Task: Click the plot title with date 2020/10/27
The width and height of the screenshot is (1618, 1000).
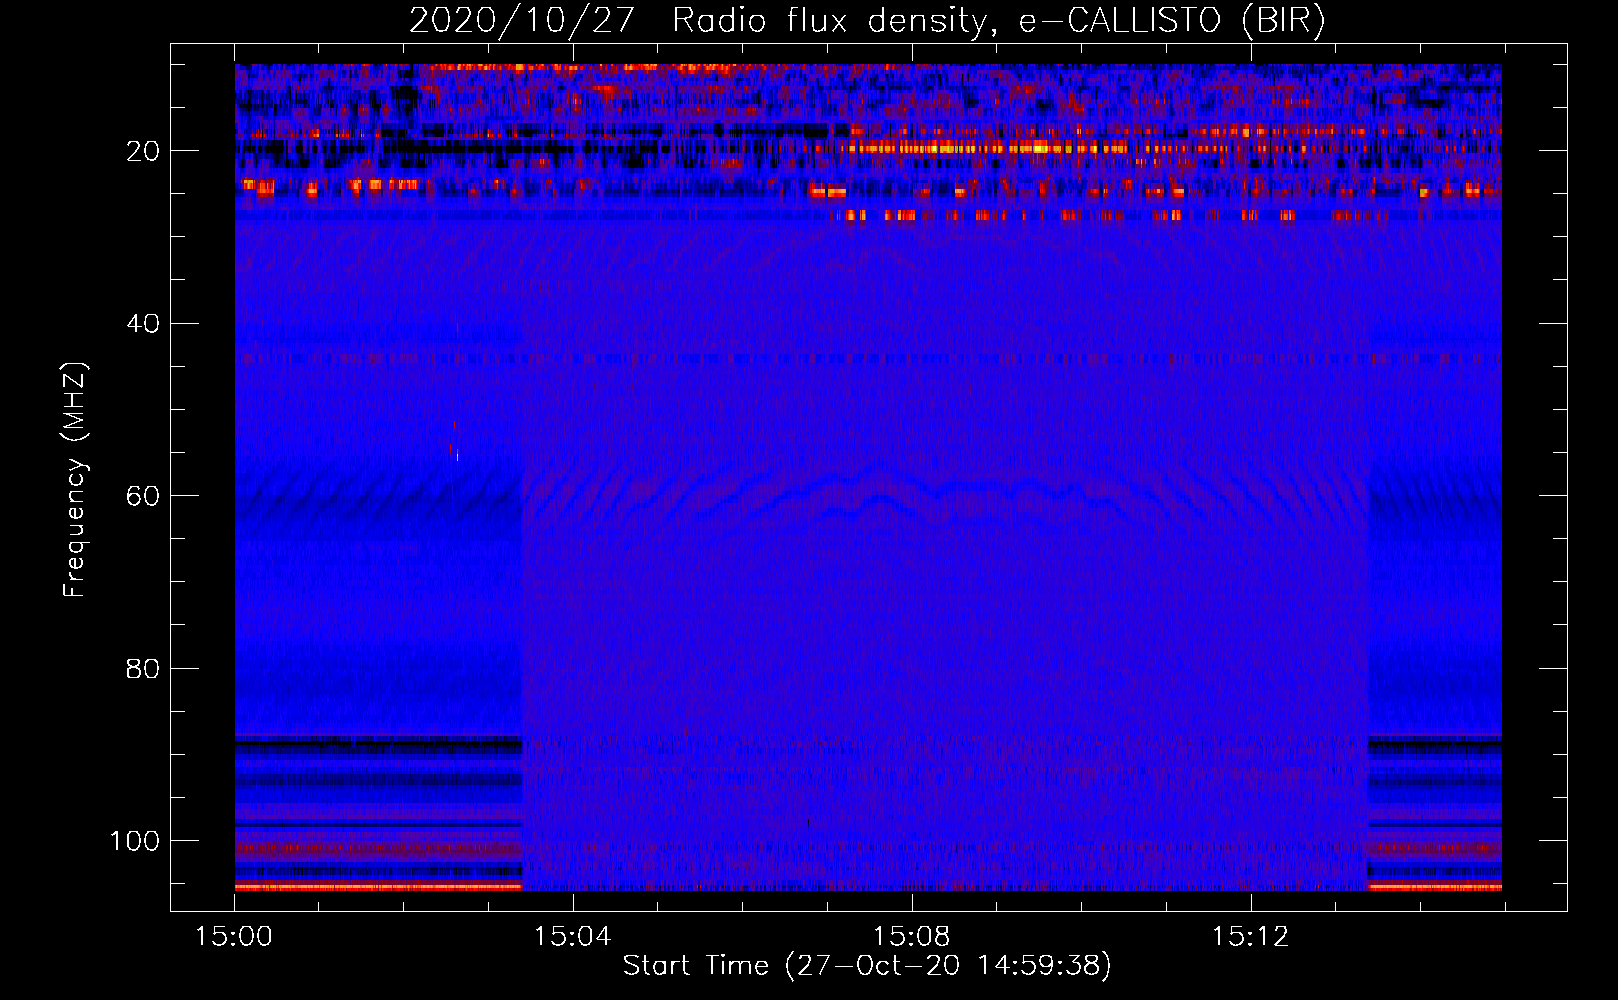Action: [867, 20]
